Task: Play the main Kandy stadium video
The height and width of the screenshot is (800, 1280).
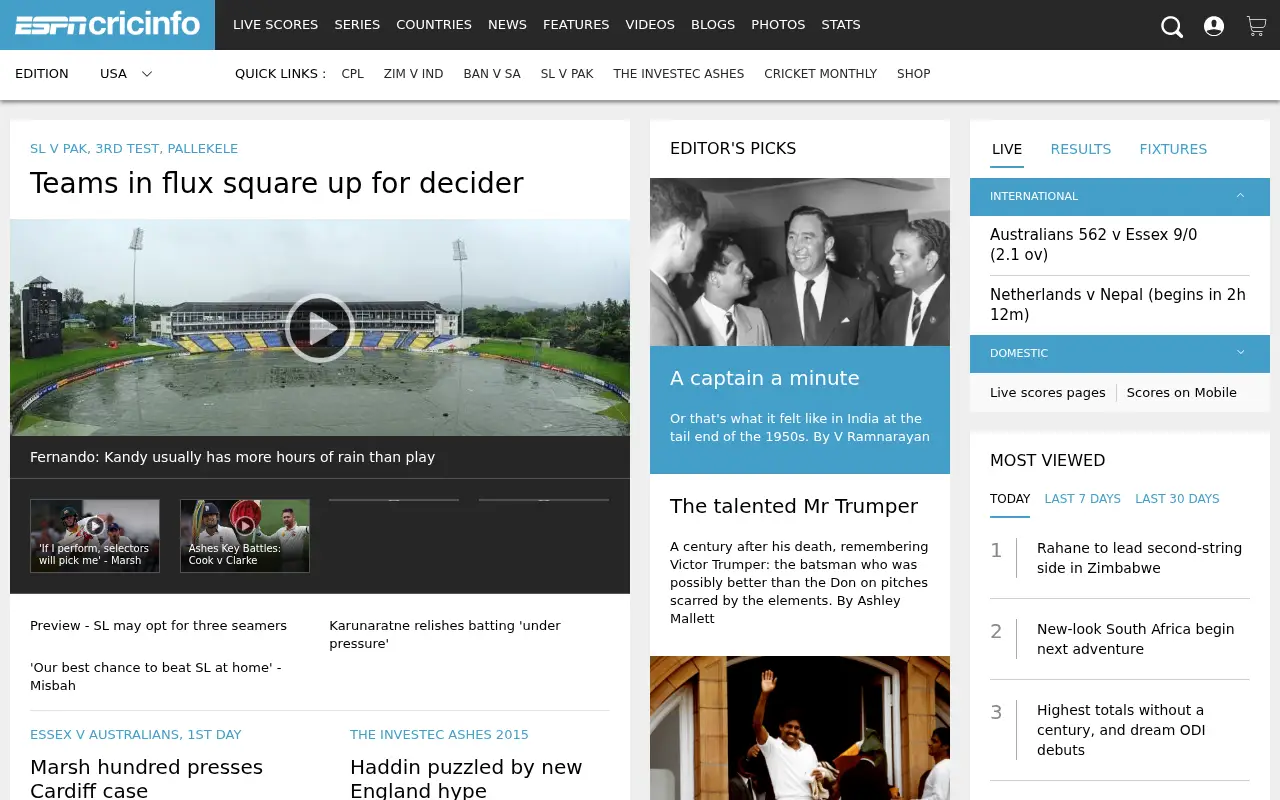Action: pos(320,328)
